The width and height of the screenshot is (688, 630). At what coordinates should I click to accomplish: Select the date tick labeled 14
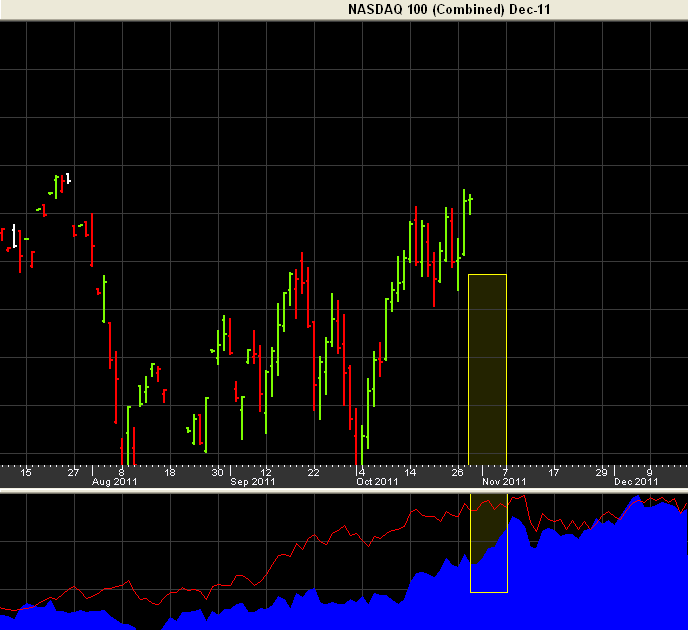[410, 472]
